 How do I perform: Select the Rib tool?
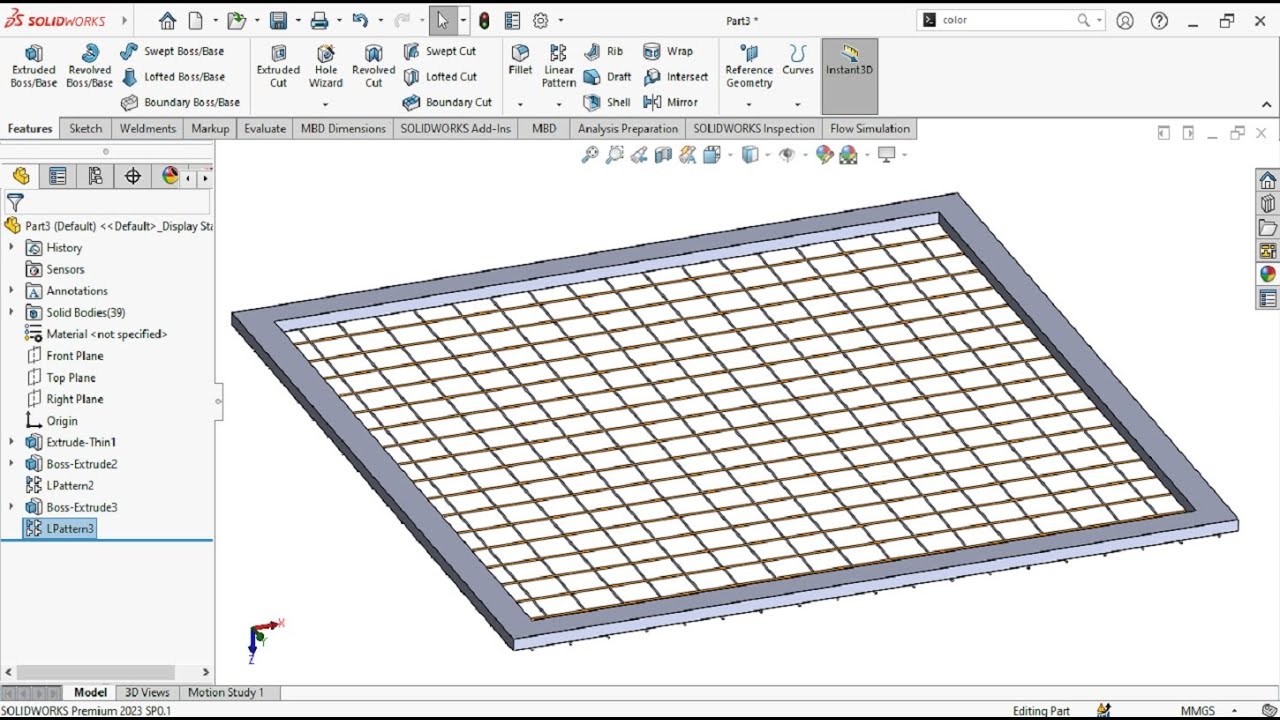point(603,51)
